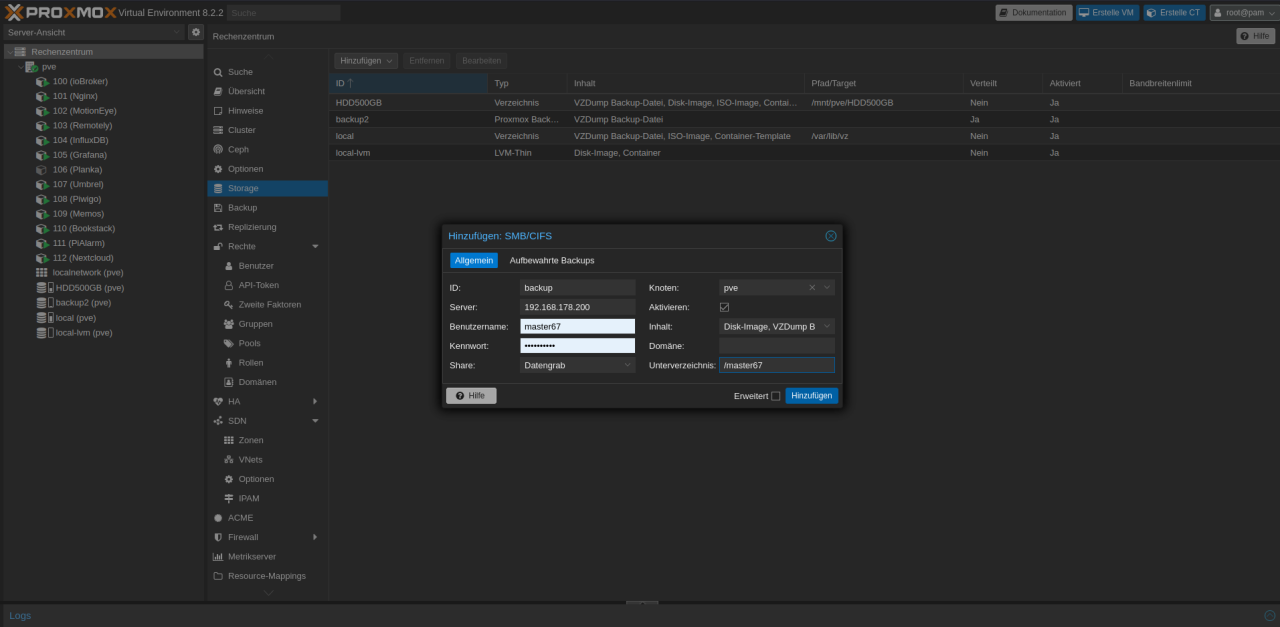Click the Gruppen users icon
This screenshot has width=1280, height=627.
coord(229,324)
